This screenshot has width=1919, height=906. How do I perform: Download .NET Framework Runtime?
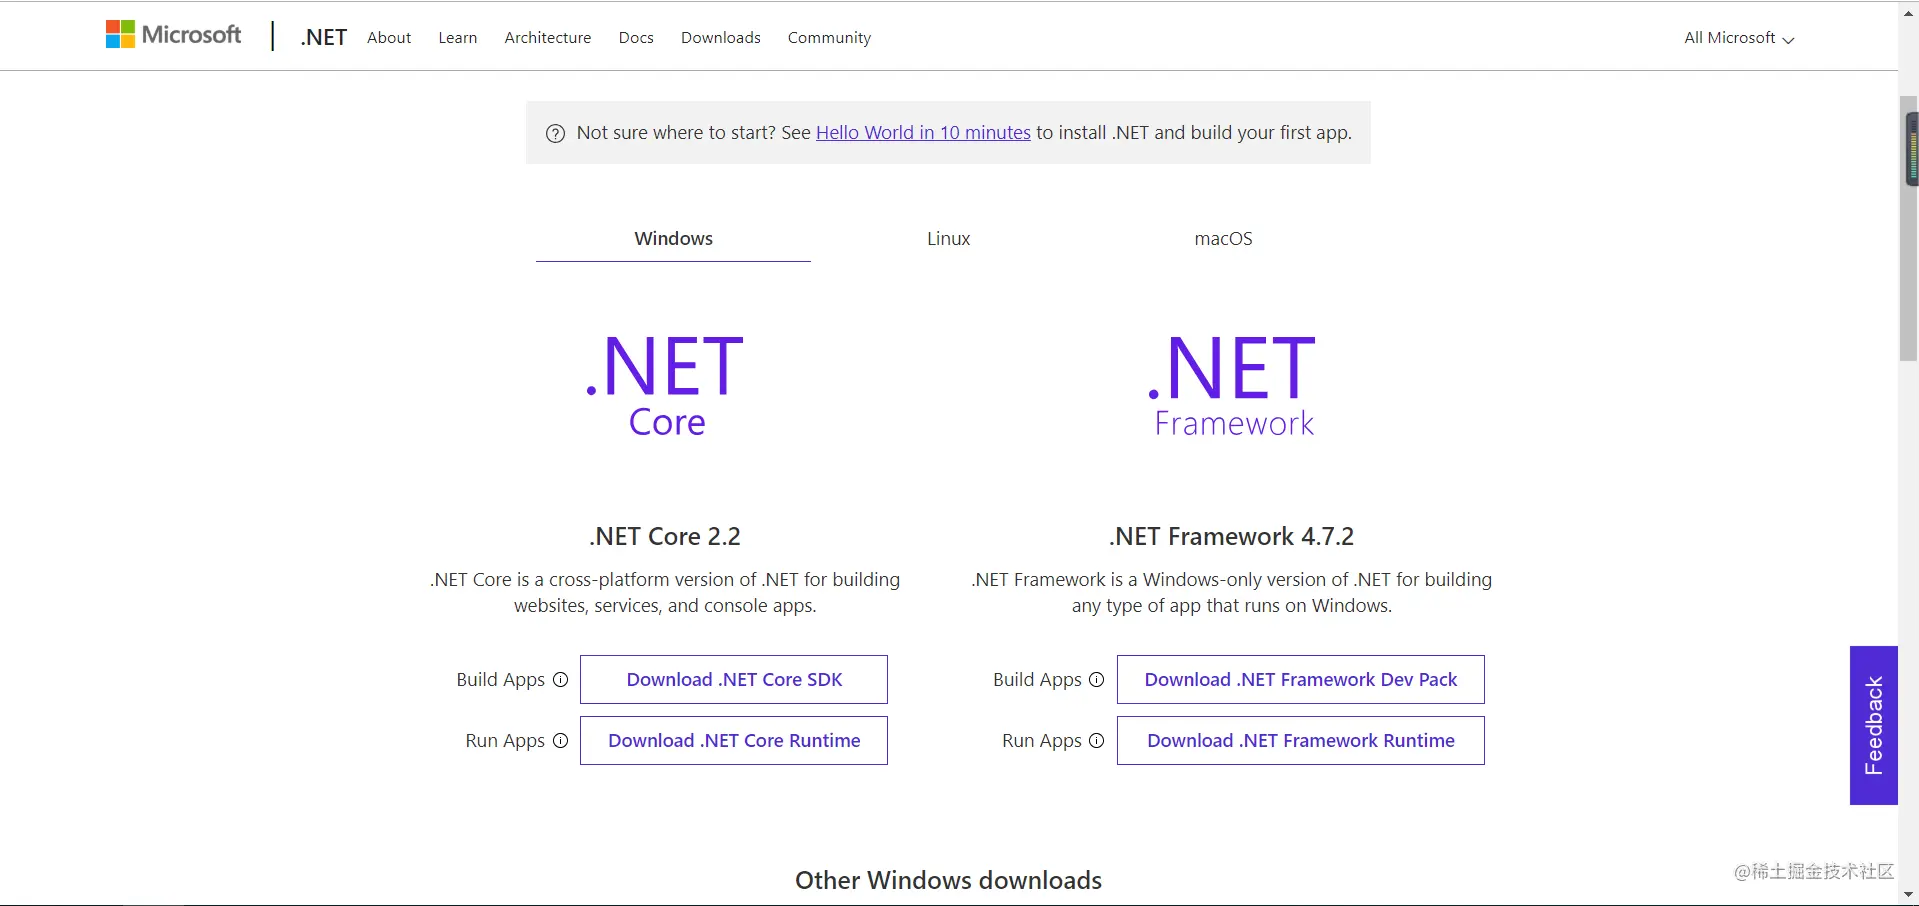pos(1300,741)
